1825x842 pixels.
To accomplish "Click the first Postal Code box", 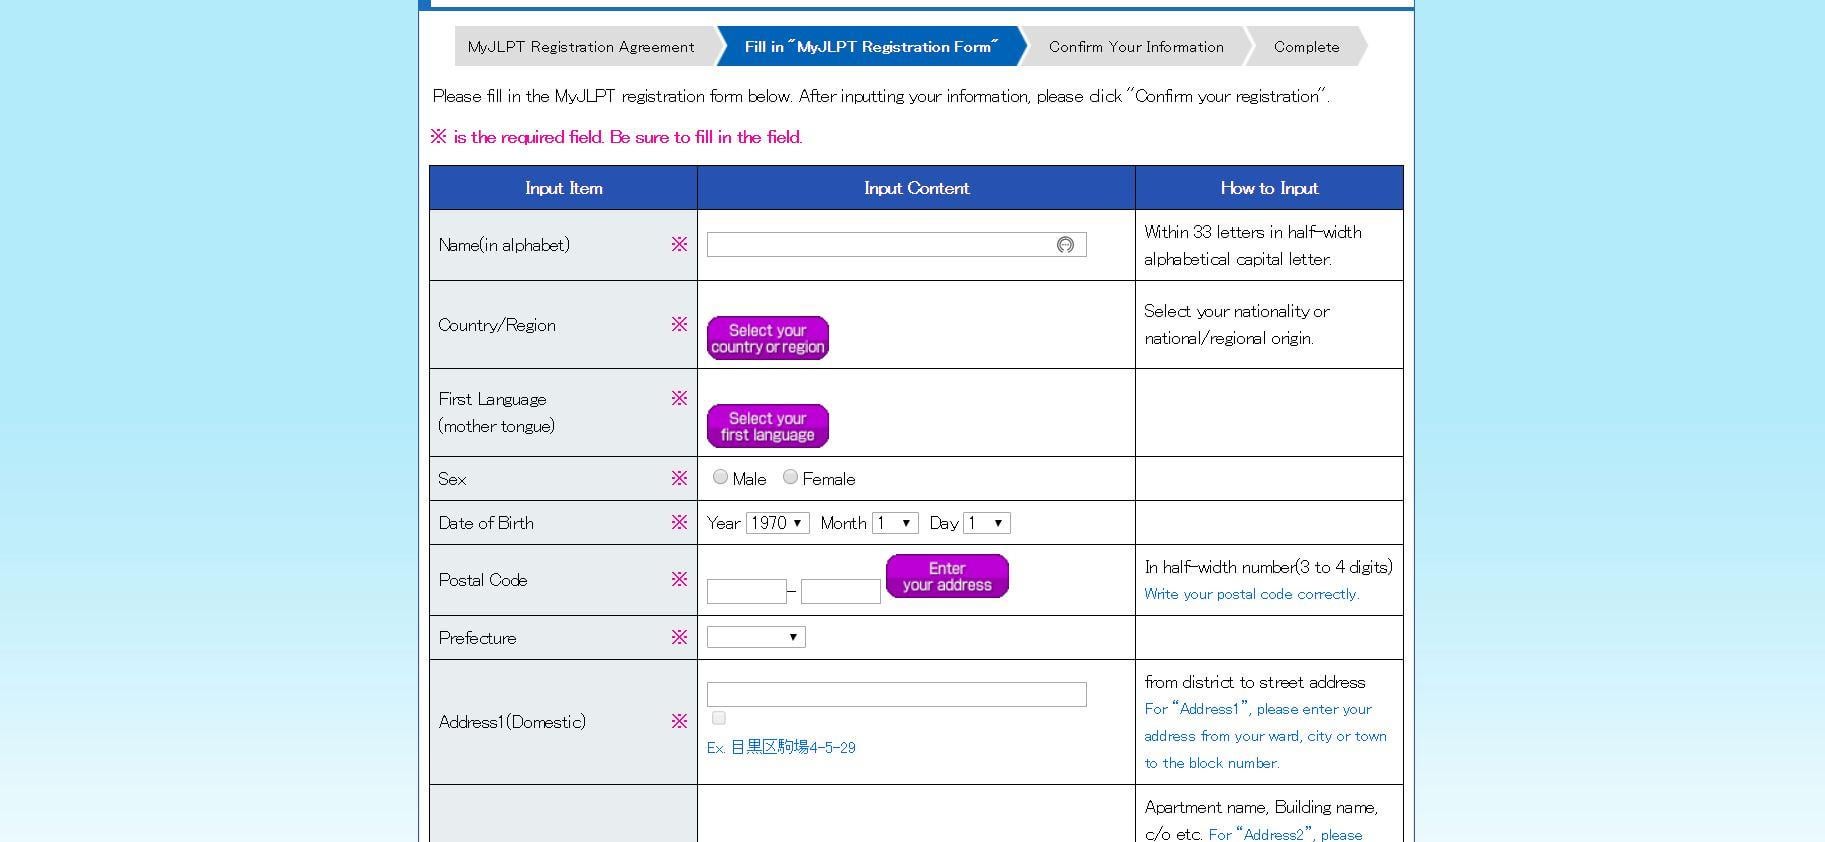I will point(746,591).
